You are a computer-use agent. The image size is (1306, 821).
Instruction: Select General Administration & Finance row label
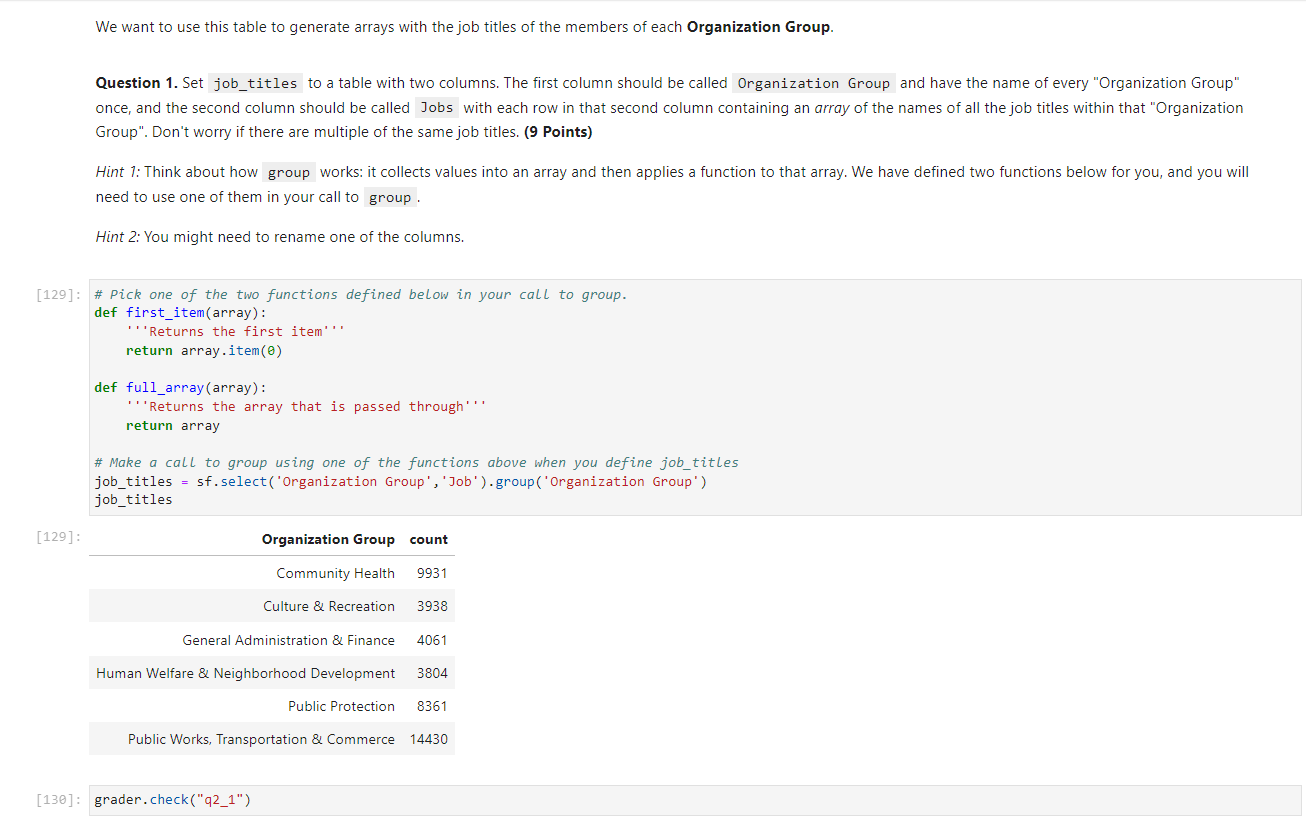click(289, 640)
